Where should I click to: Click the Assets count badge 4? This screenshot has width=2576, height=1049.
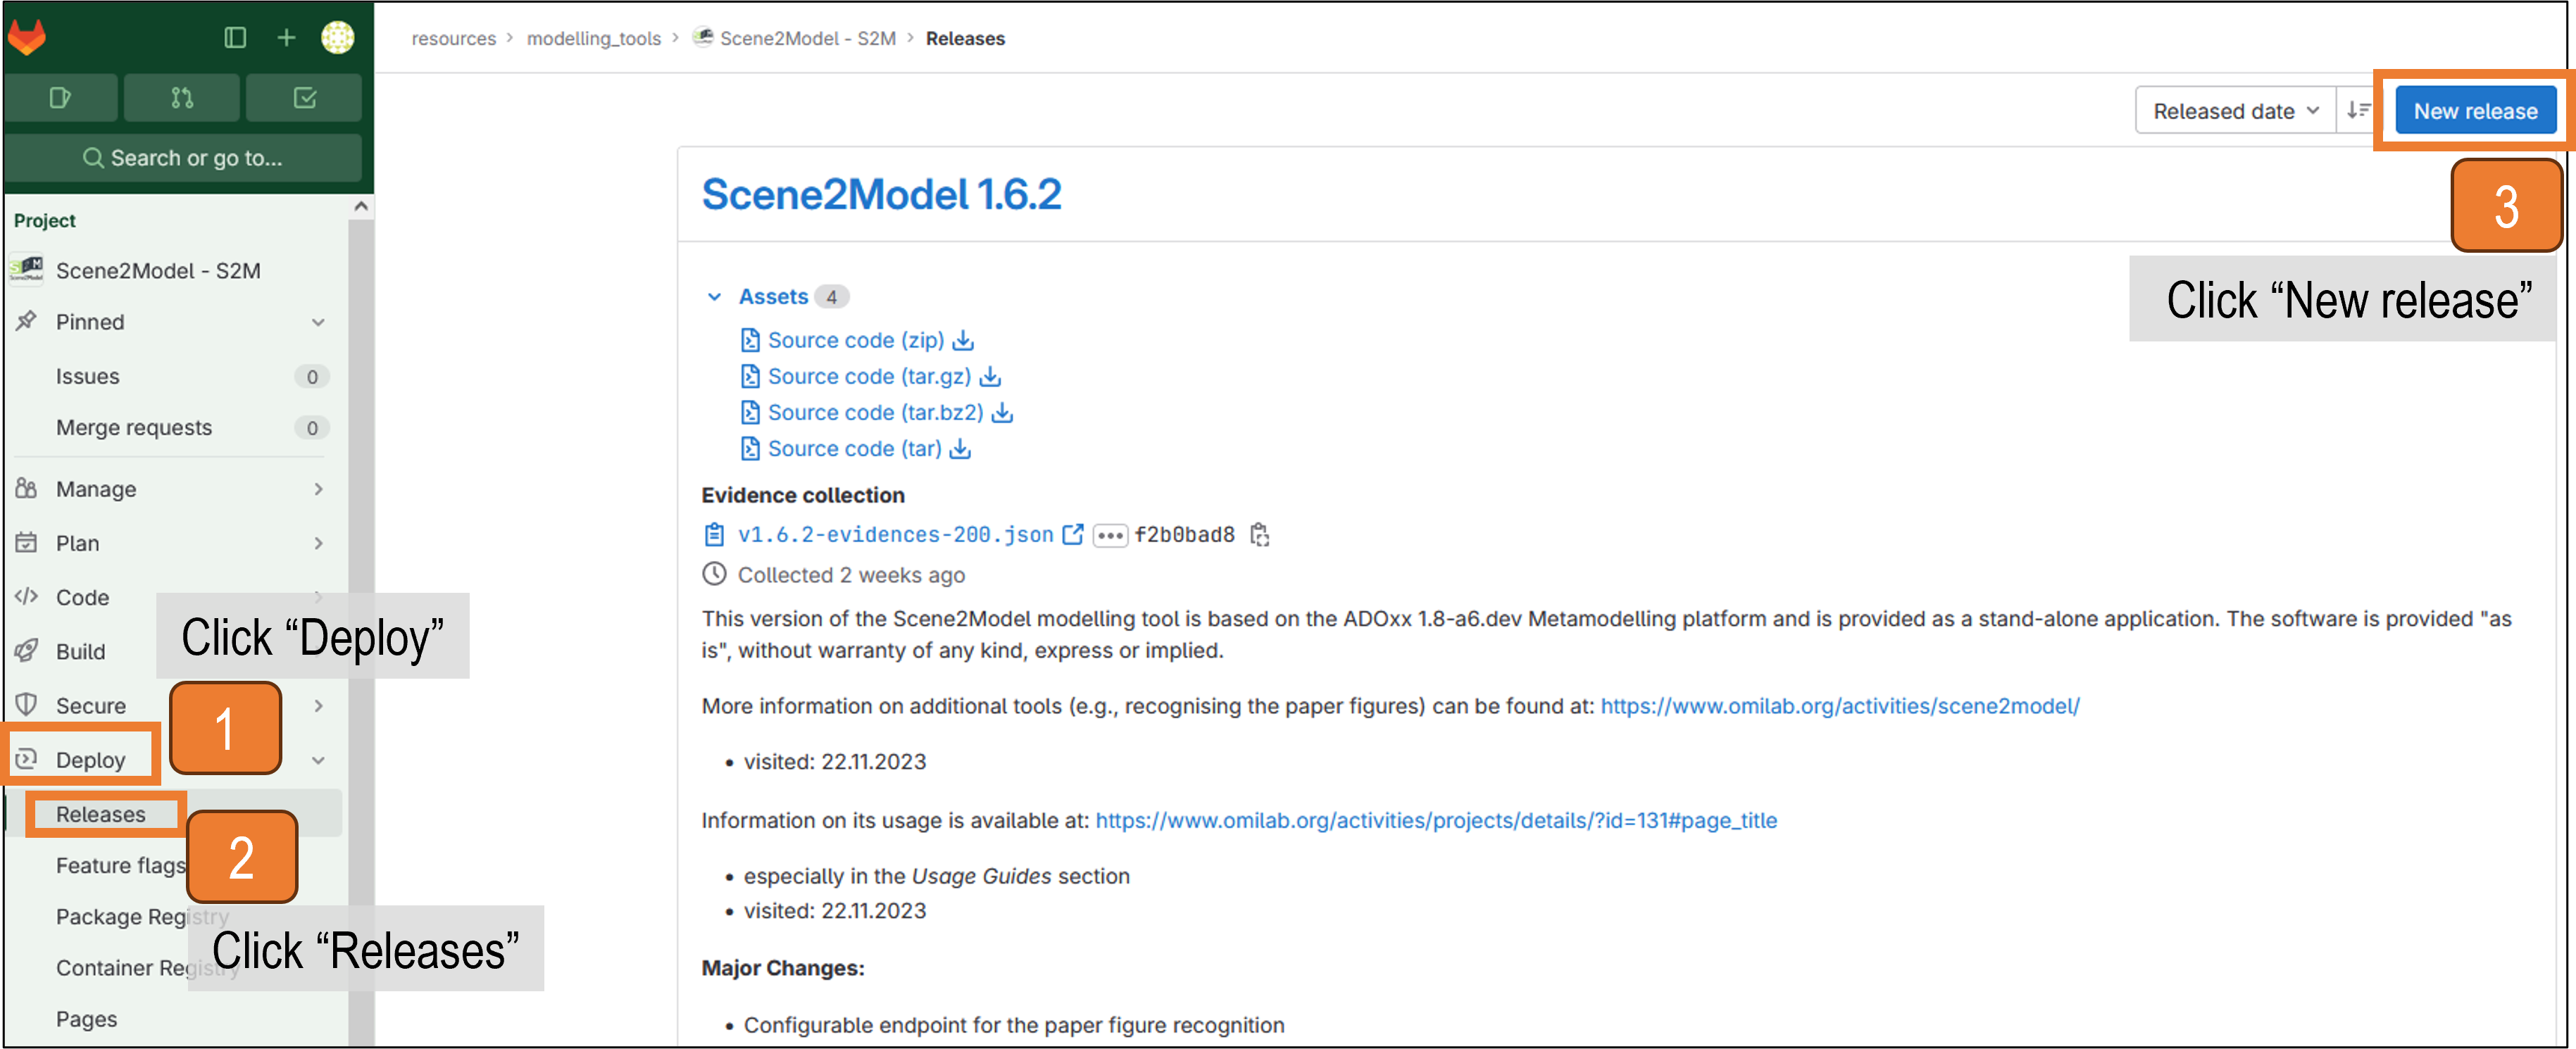(x=831, y=297)
